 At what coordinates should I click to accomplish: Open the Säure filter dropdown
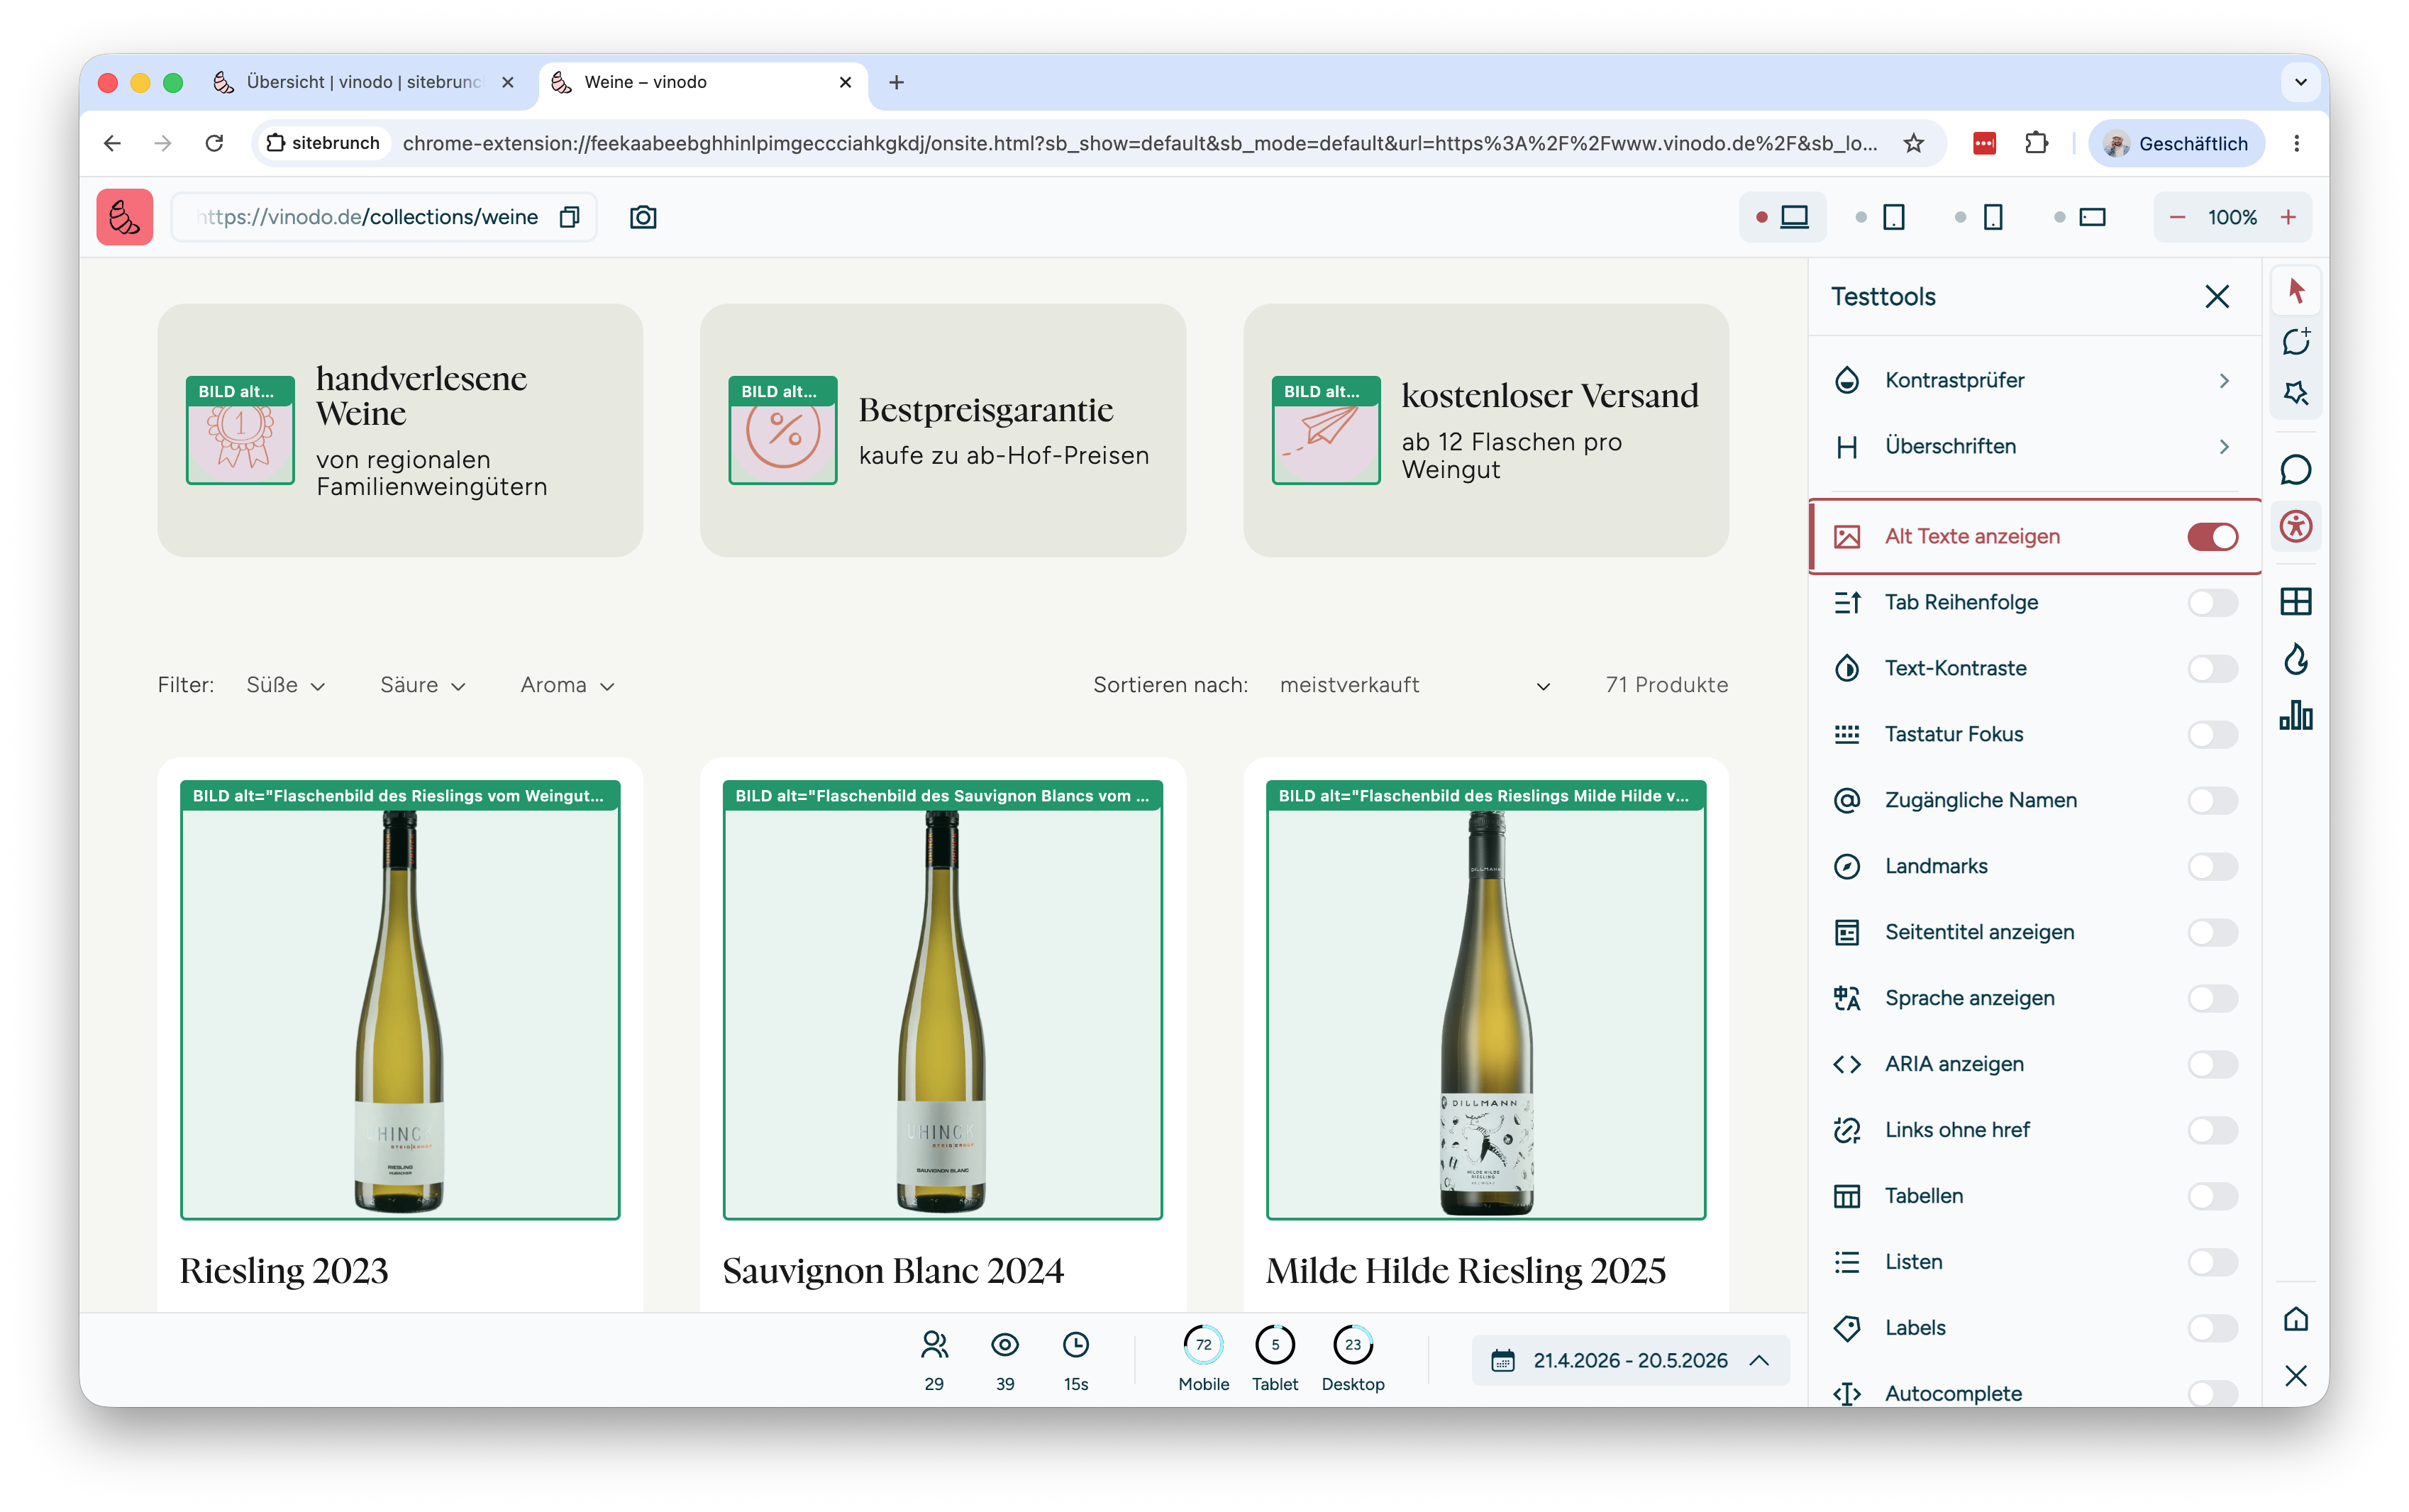point(422,685)
